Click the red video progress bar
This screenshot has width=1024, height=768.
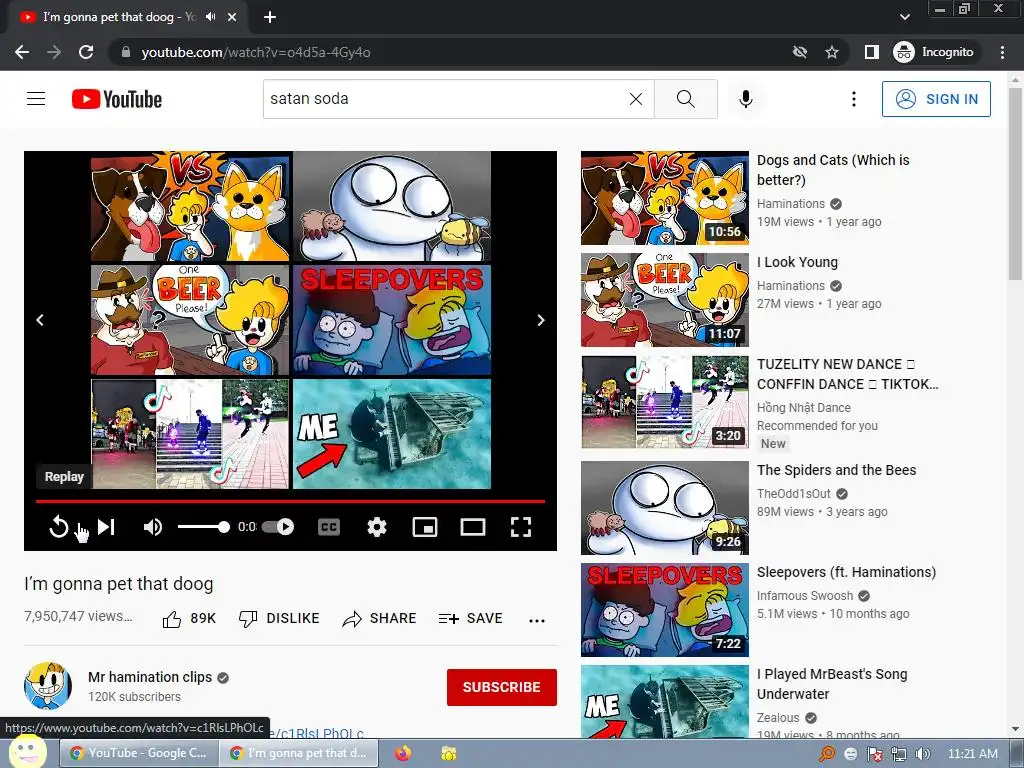point(290,502)
